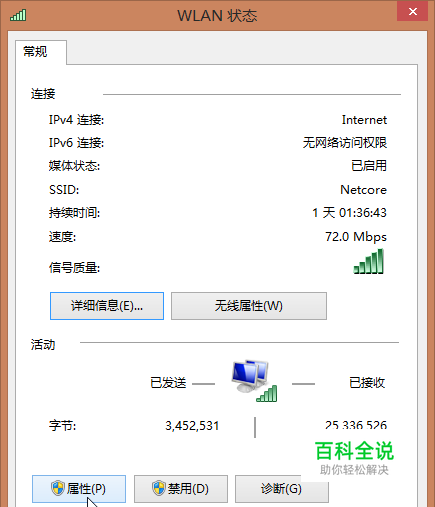Viewport: 435px width, 507px height.
Task: Click the shield icon on 属性(P) button
Action: pyautogui.click(x=58, y=488)
